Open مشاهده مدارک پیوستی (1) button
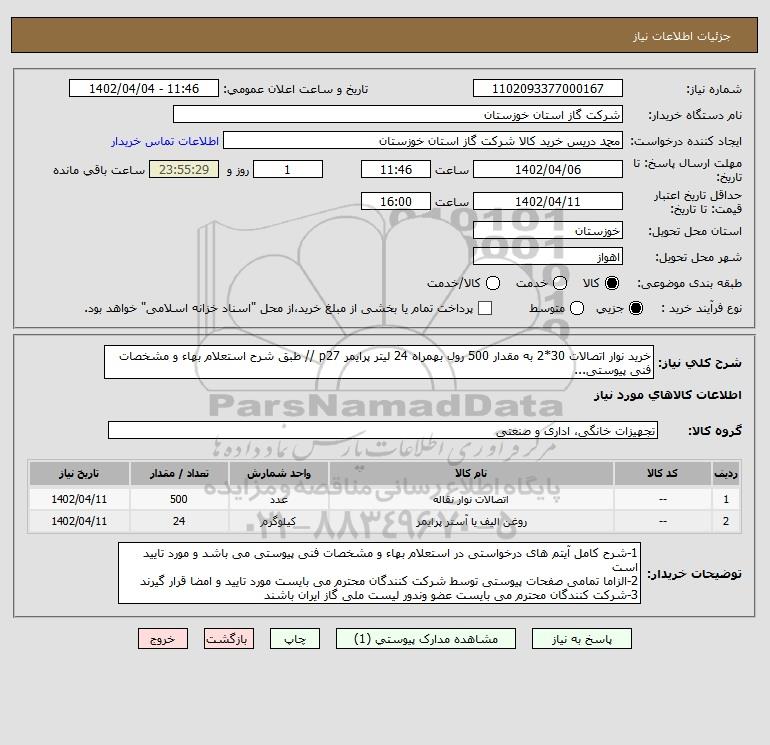The width and height of the screenshot is (770, 745). pyautogui.click(x=426, y=639)
